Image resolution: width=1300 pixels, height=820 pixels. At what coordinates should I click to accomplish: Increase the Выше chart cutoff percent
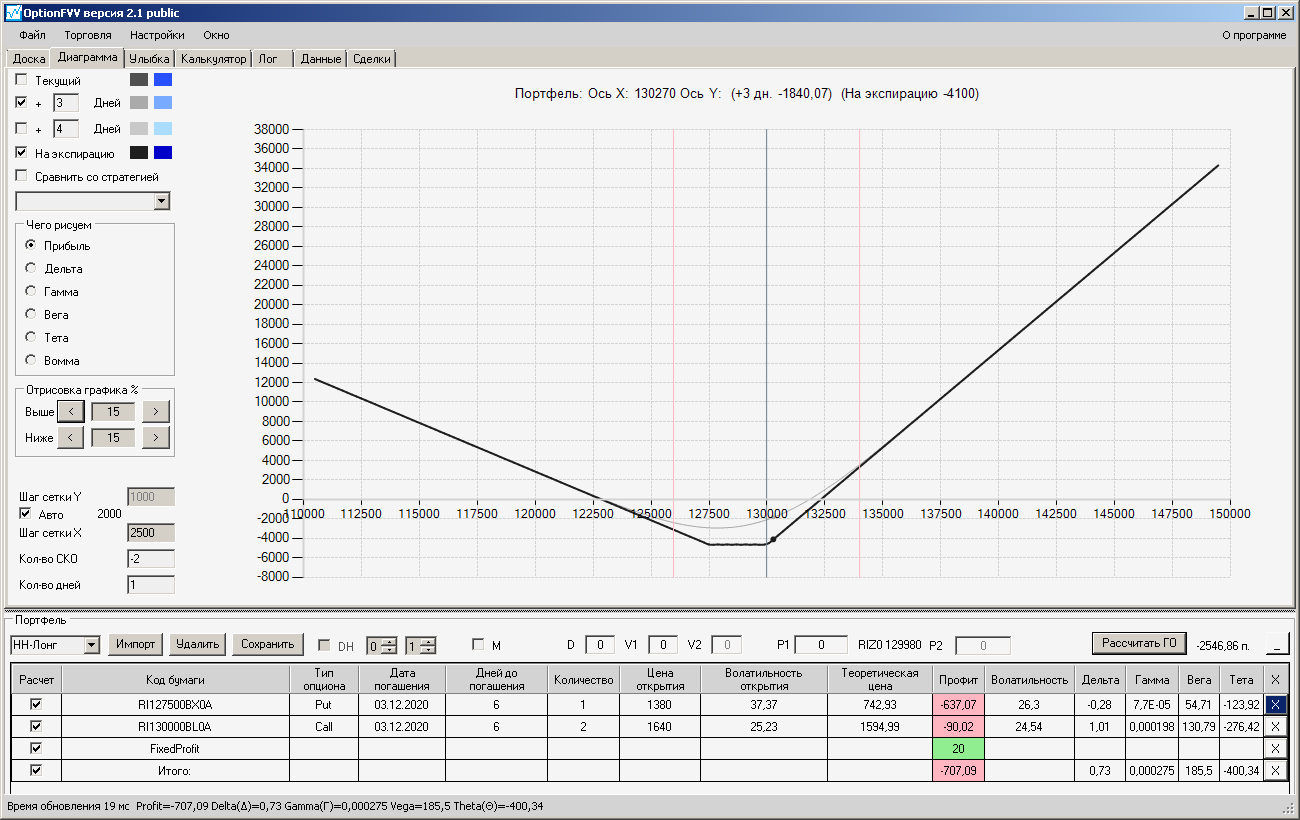(x=156, y=411)
